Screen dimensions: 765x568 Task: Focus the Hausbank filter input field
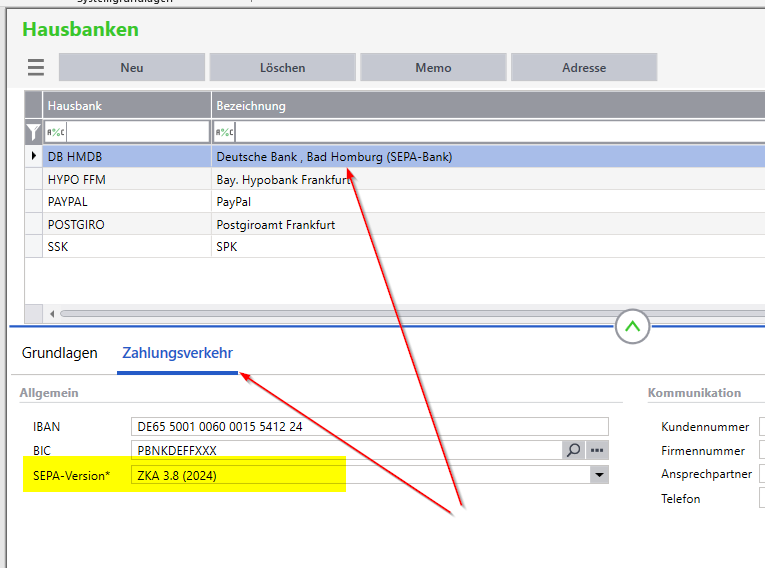(x=138, y=132)
